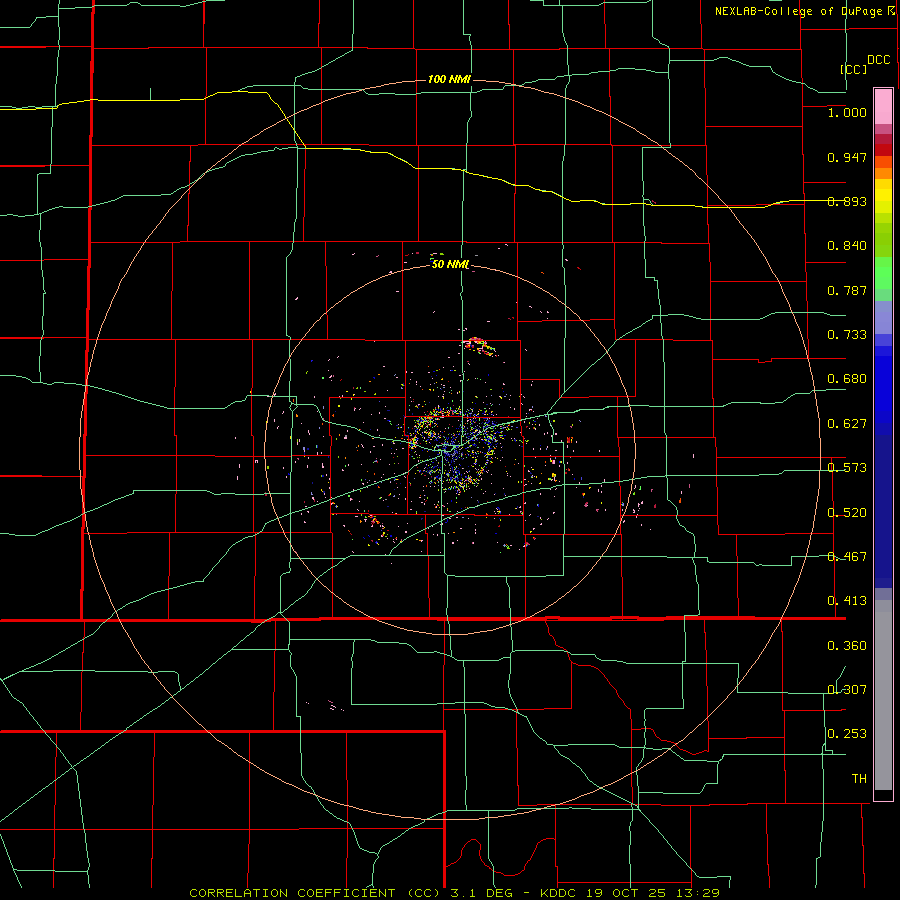900x900 pixels.
Task: Pick the bright green segment of color bar
Action: pos(883,273)
